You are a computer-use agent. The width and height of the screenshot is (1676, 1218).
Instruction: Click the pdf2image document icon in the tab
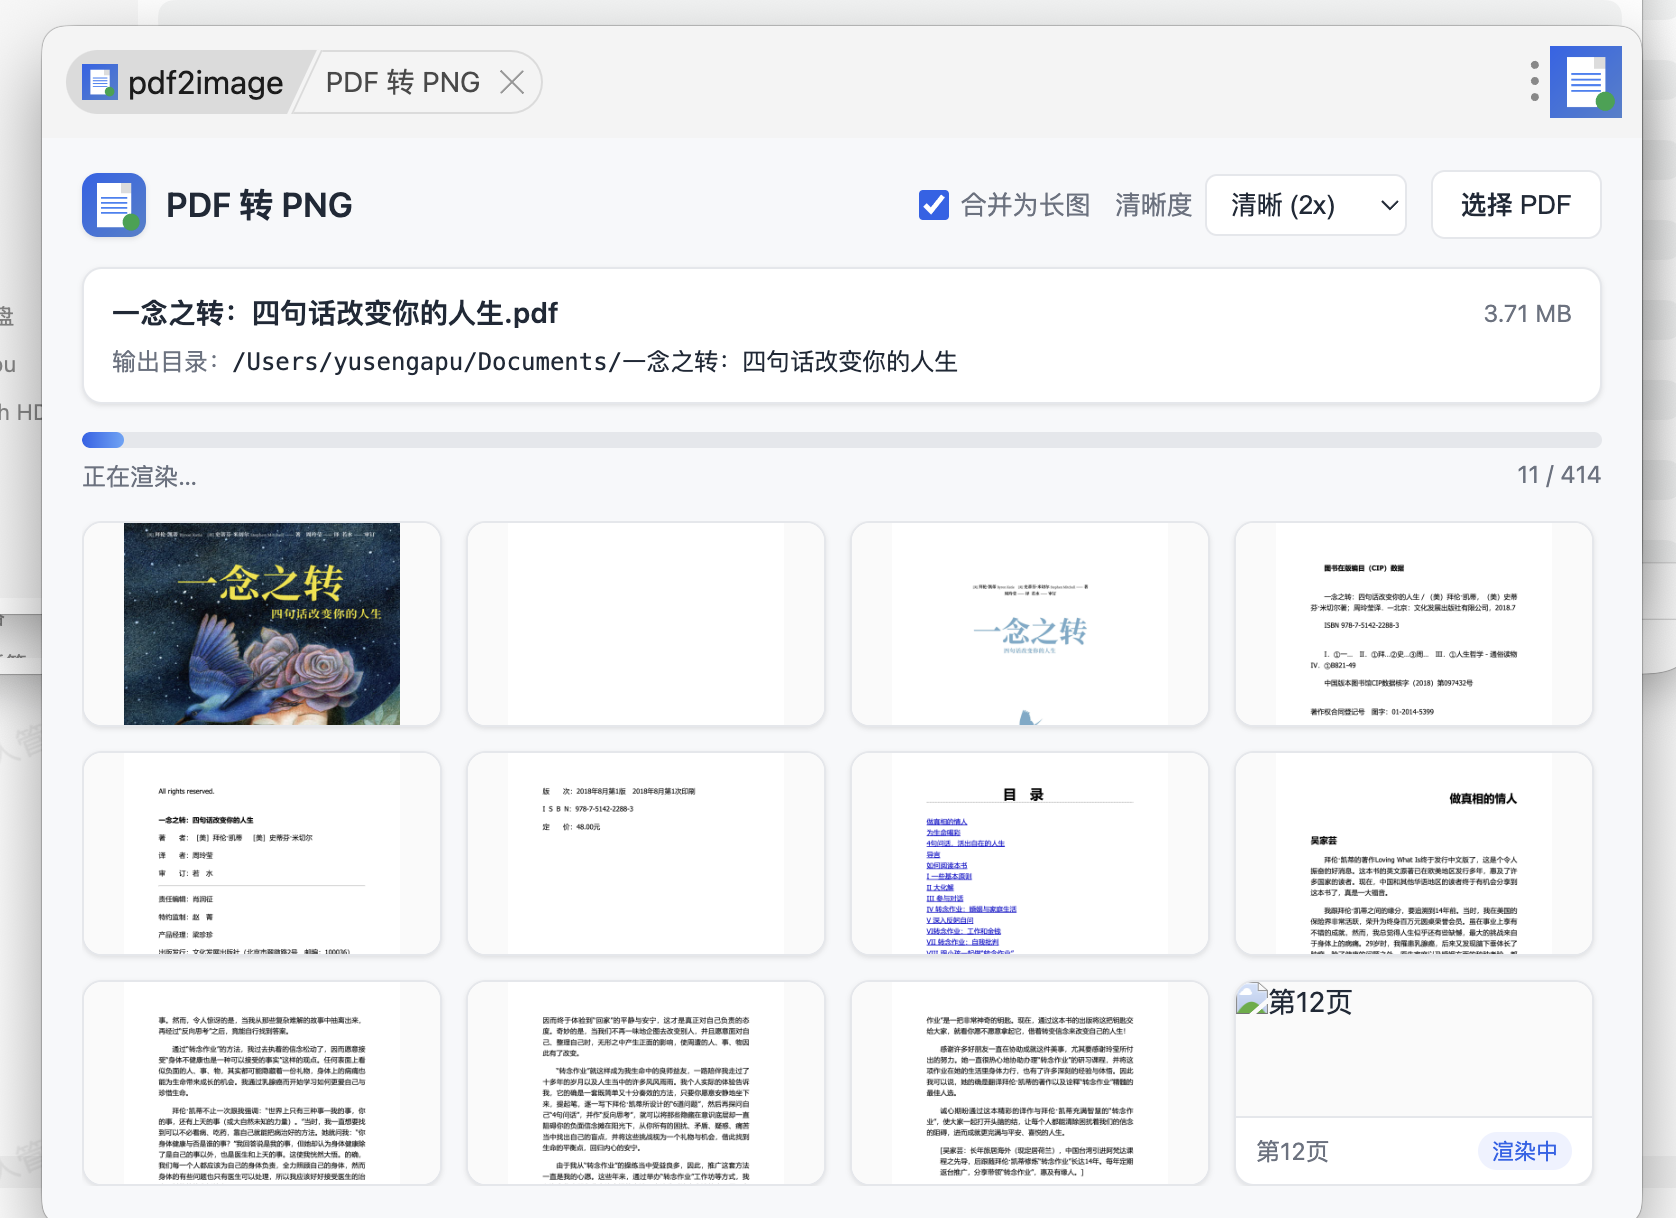pos(100,82)
